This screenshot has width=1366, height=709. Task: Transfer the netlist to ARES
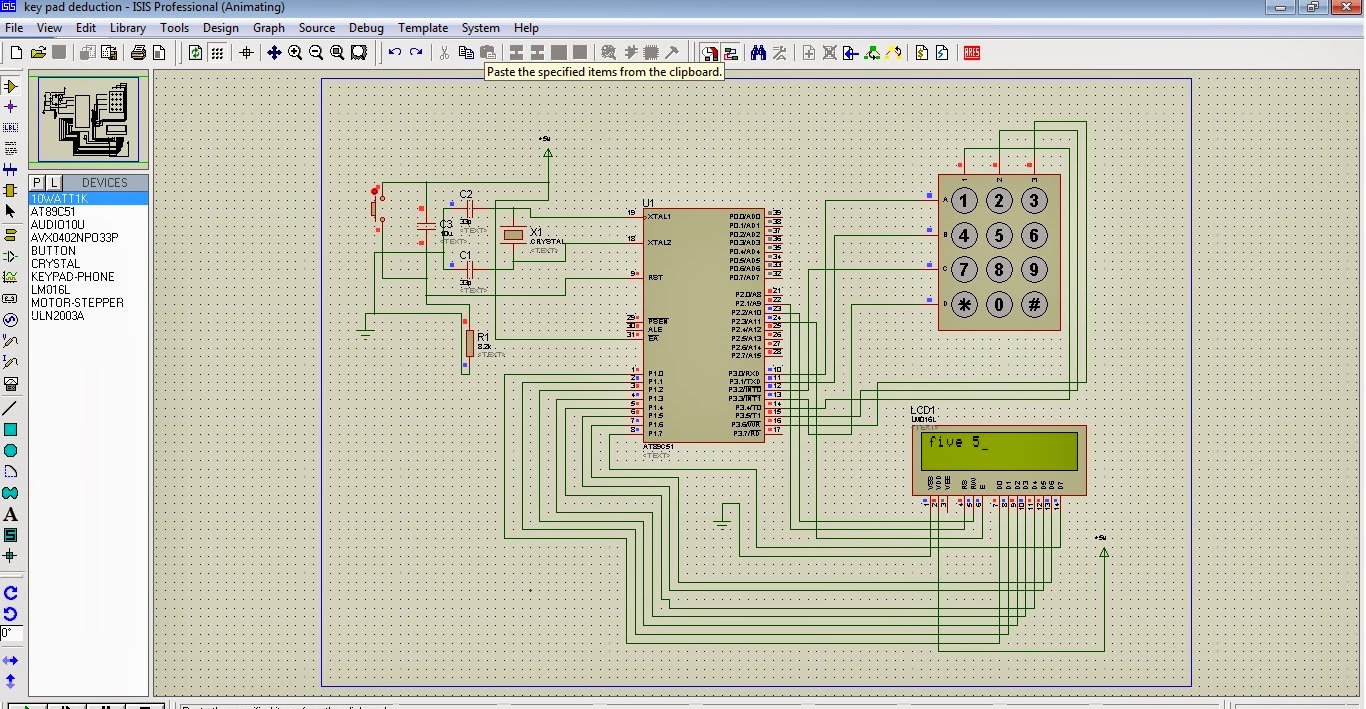tap(971, 52)
